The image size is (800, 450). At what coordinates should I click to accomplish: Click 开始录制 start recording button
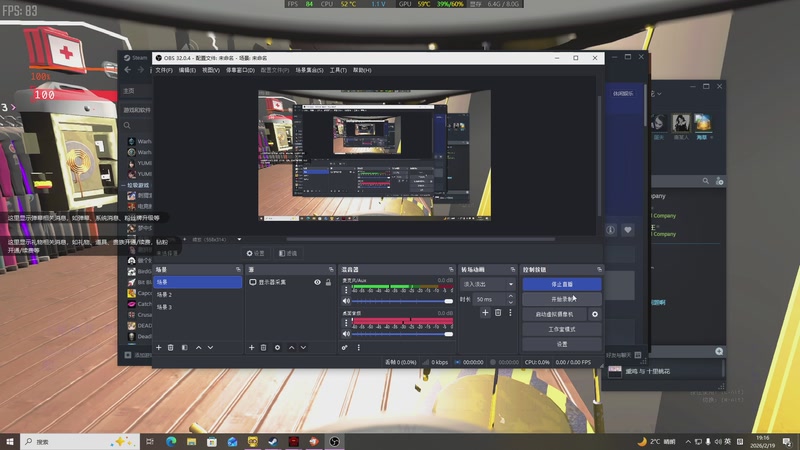pos(562,299)
